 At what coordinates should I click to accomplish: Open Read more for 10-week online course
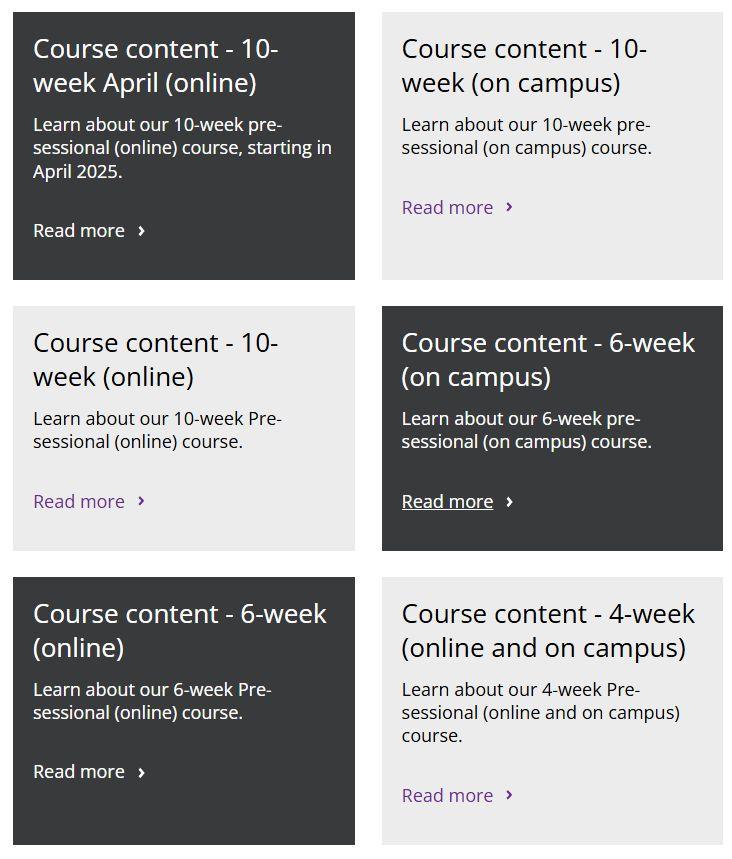pos(79,502)
